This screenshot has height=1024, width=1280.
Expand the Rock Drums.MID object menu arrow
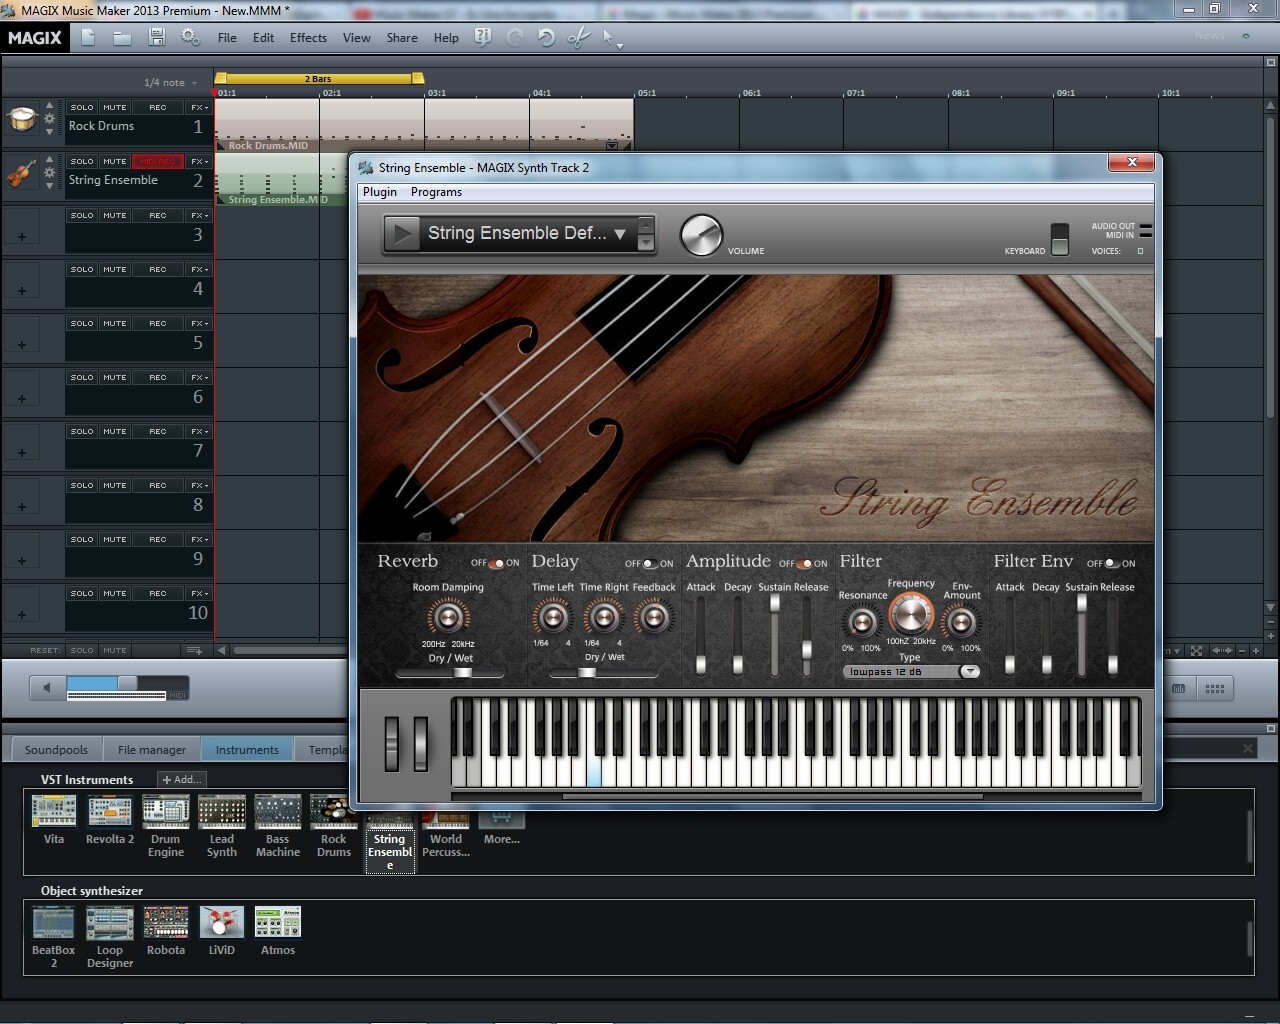coord(612,145)
